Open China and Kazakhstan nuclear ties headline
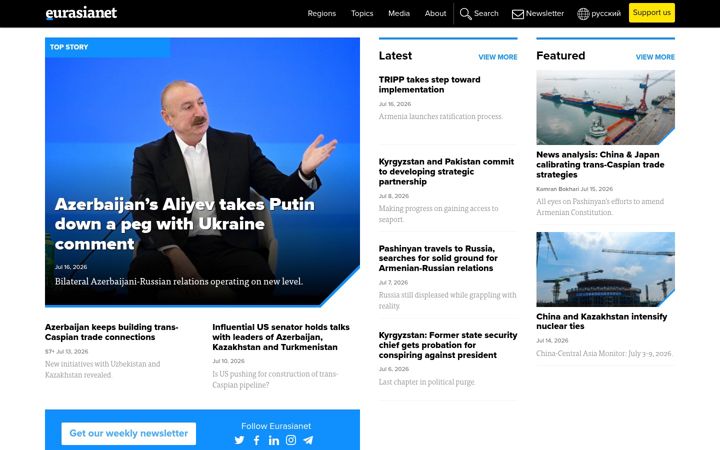The height and width of the screenshot is (450, 720). [x=602, y=321]
